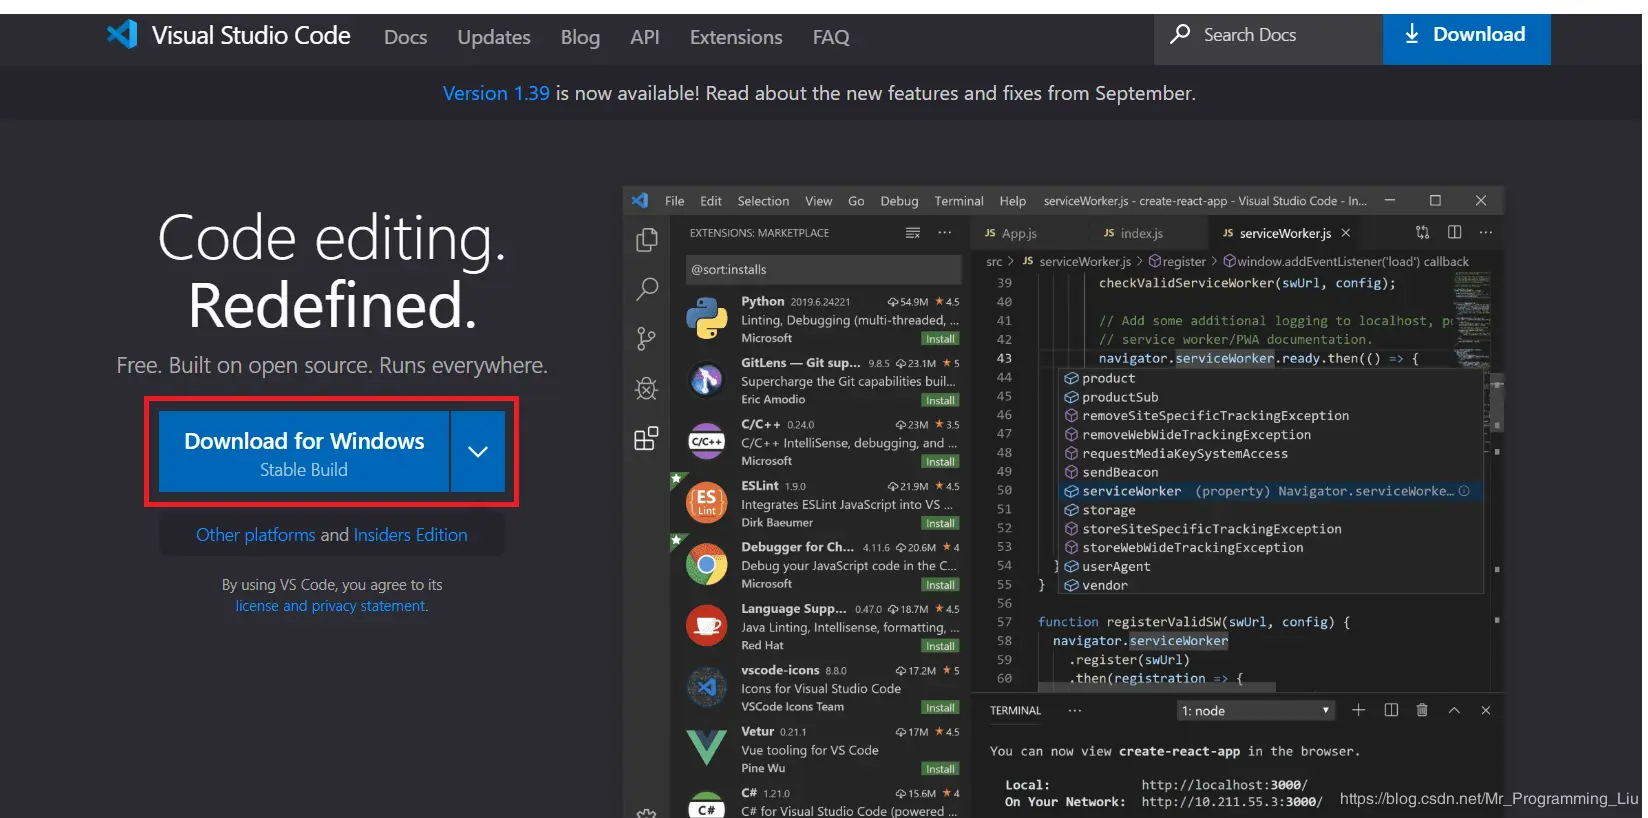The width and height of the screenshot is (1648, 818).
Task: Open the '1: node' terminal selector dropdown
Action: click(1255, 710)
